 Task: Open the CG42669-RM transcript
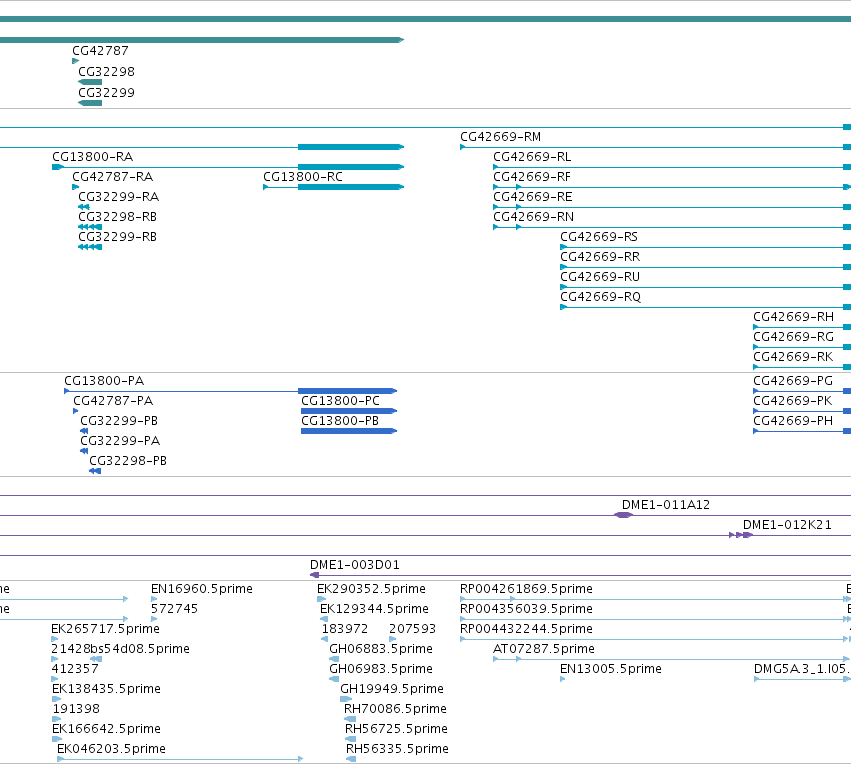coord(501,137)
